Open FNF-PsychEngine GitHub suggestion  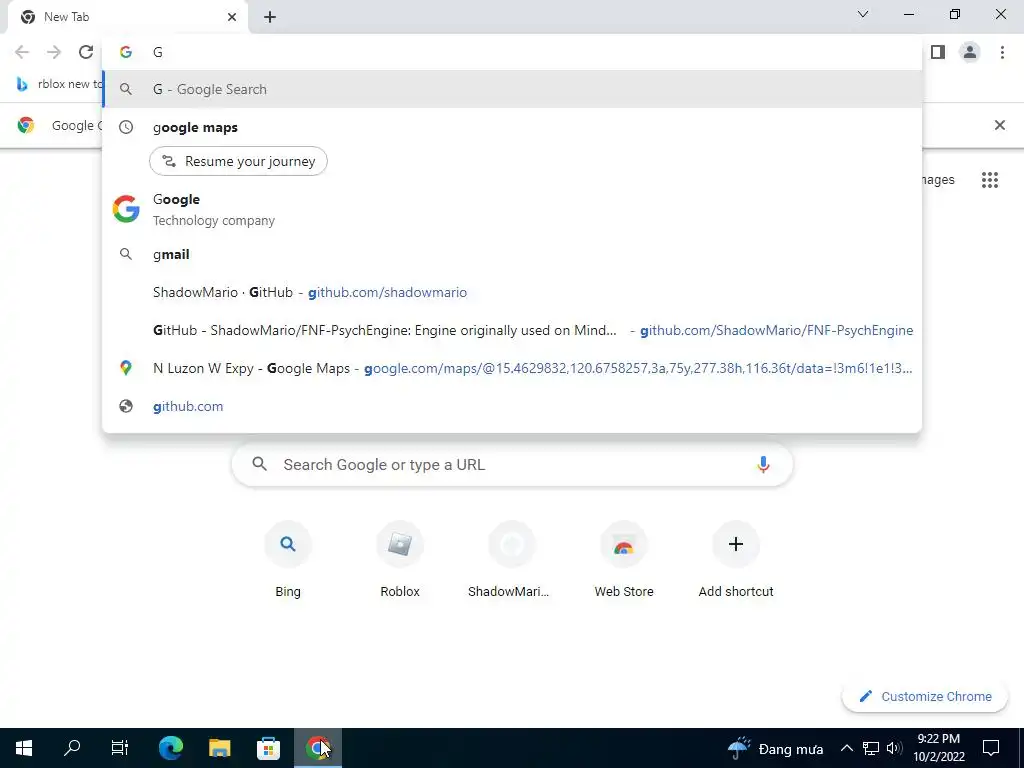512,330
